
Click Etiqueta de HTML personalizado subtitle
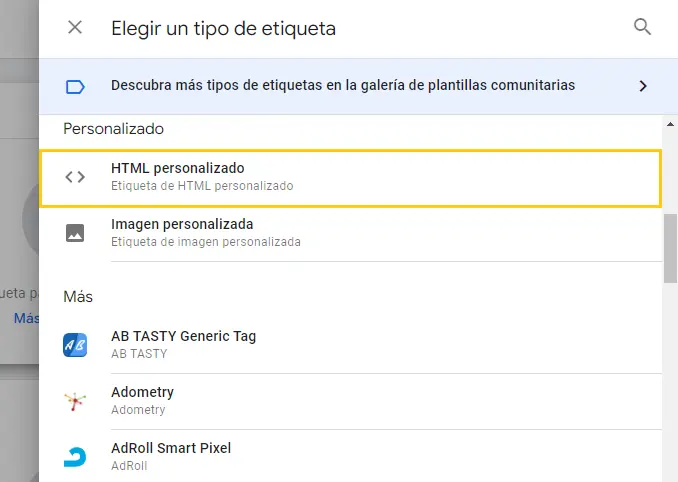(202, 186)
